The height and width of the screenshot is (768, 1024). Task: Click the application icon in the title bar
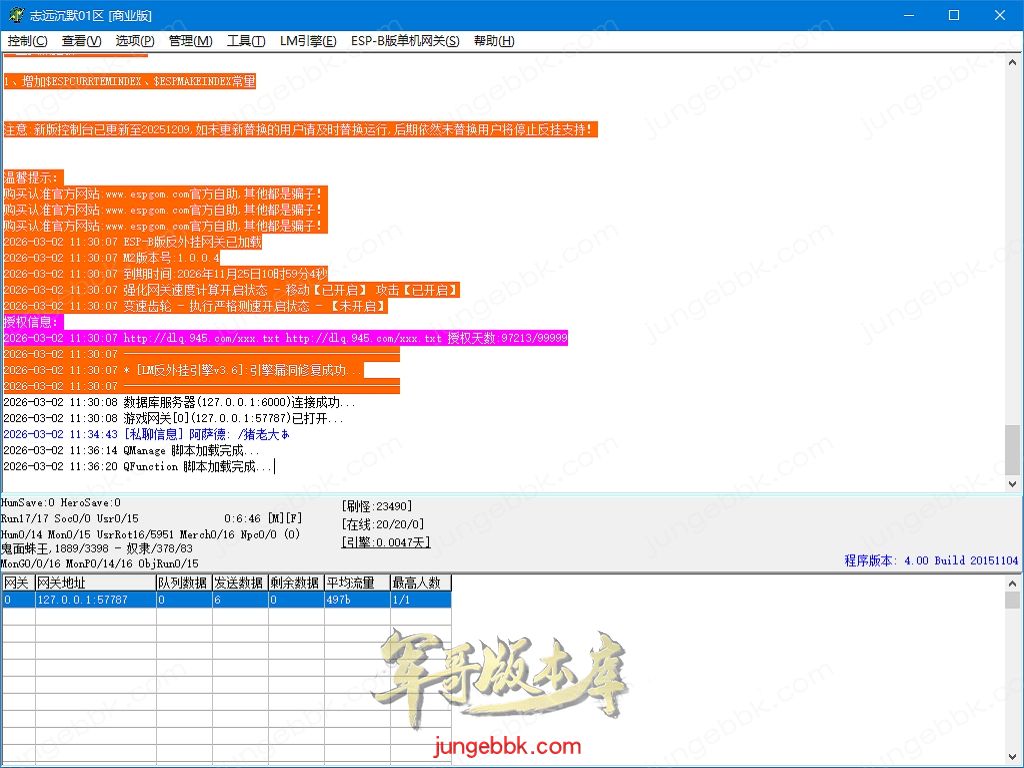click(13, 15)
